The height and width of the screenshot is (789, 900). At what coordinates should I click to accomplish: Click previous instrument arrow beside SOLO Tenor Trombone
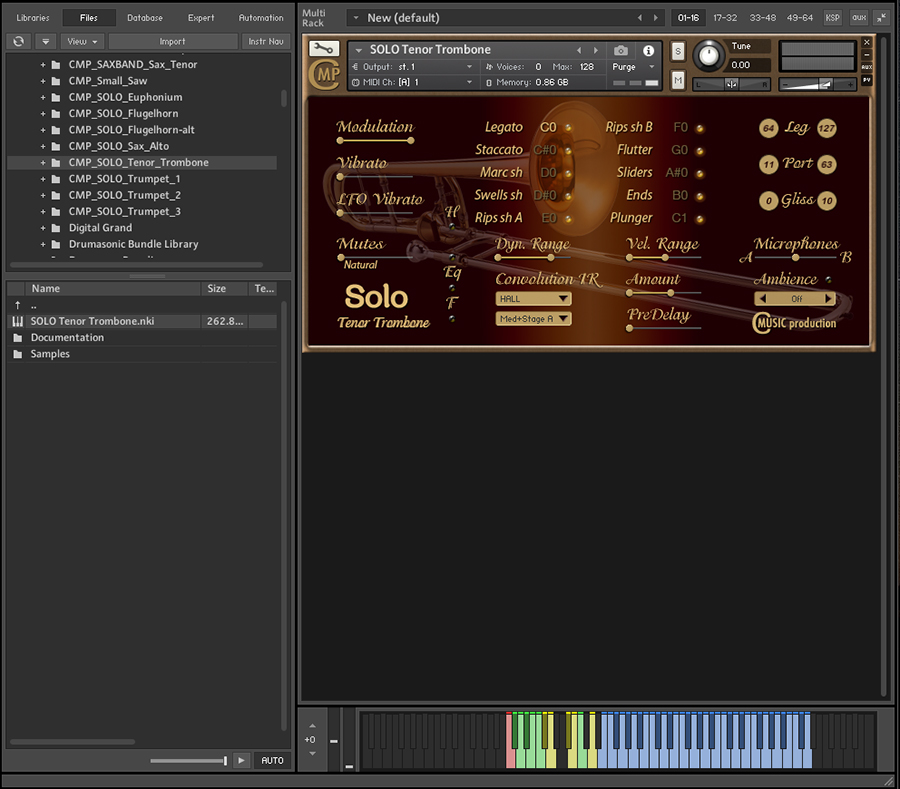pos(579,50)
